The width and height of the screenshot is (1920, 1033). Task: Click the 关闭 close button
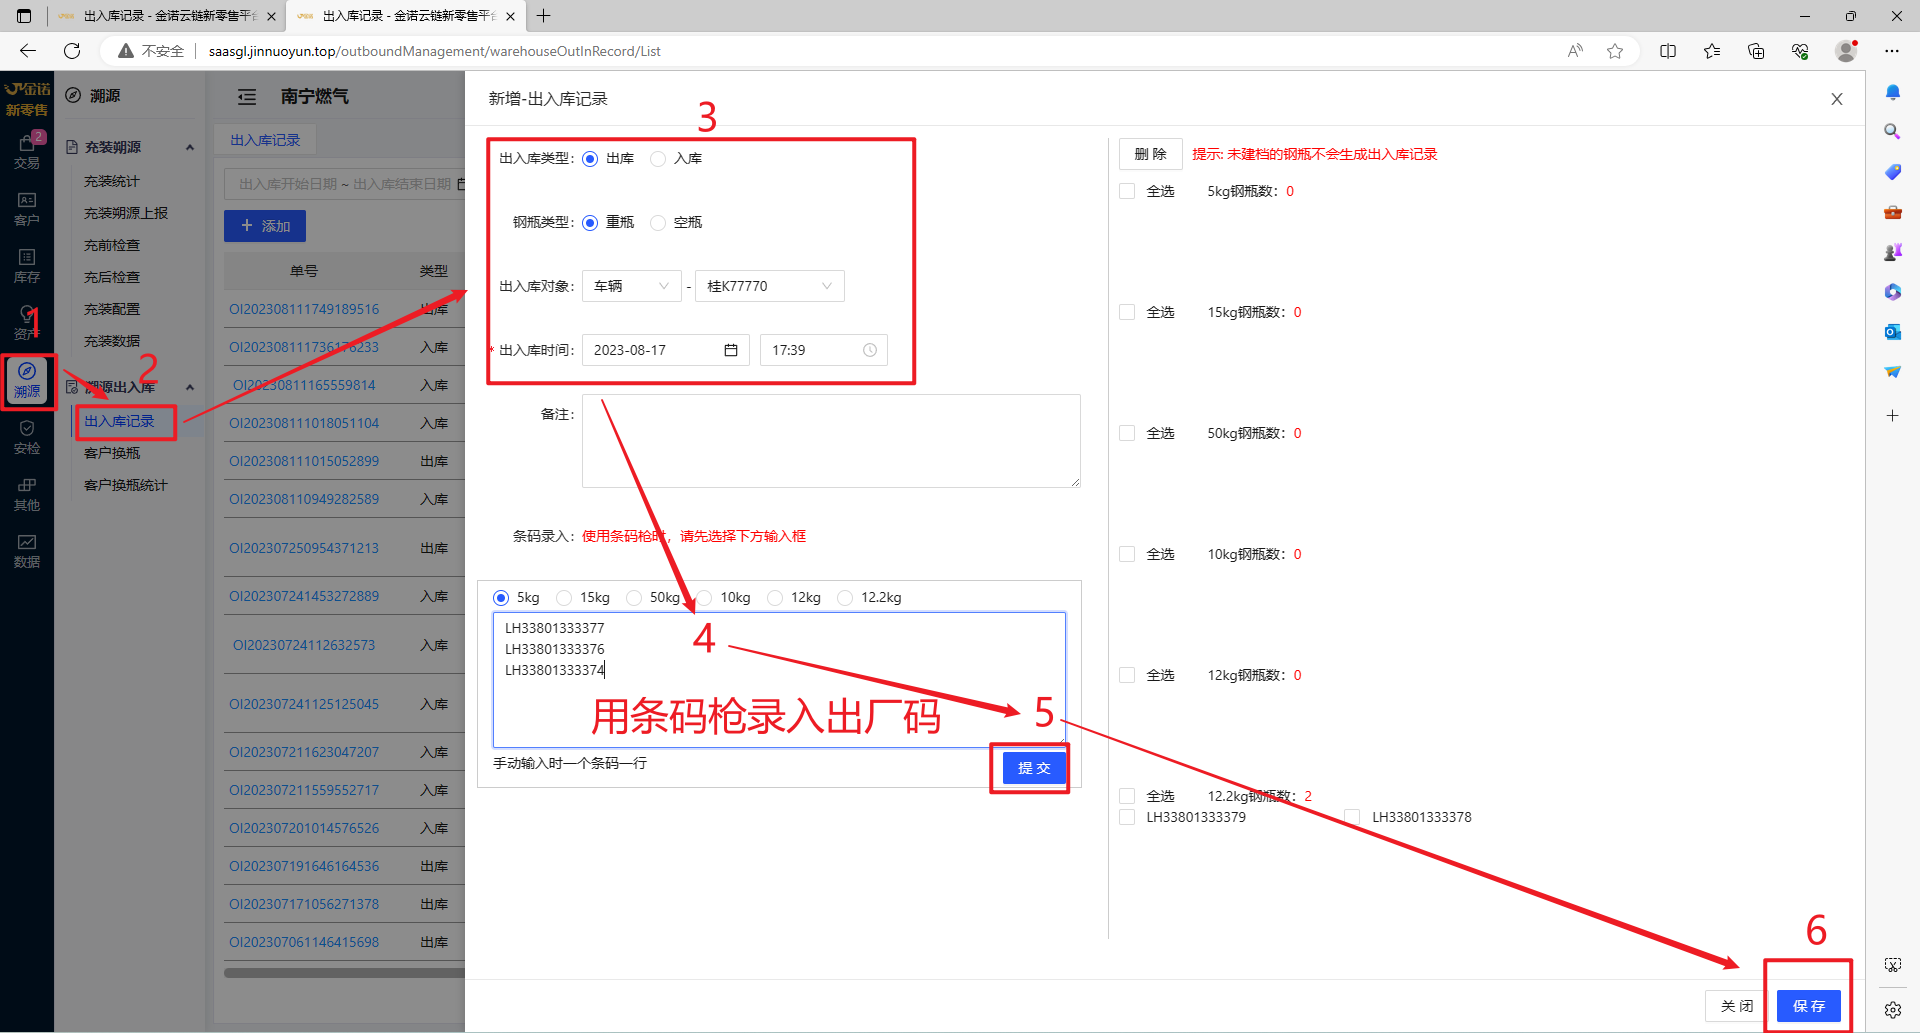tap(1737, 1006)
